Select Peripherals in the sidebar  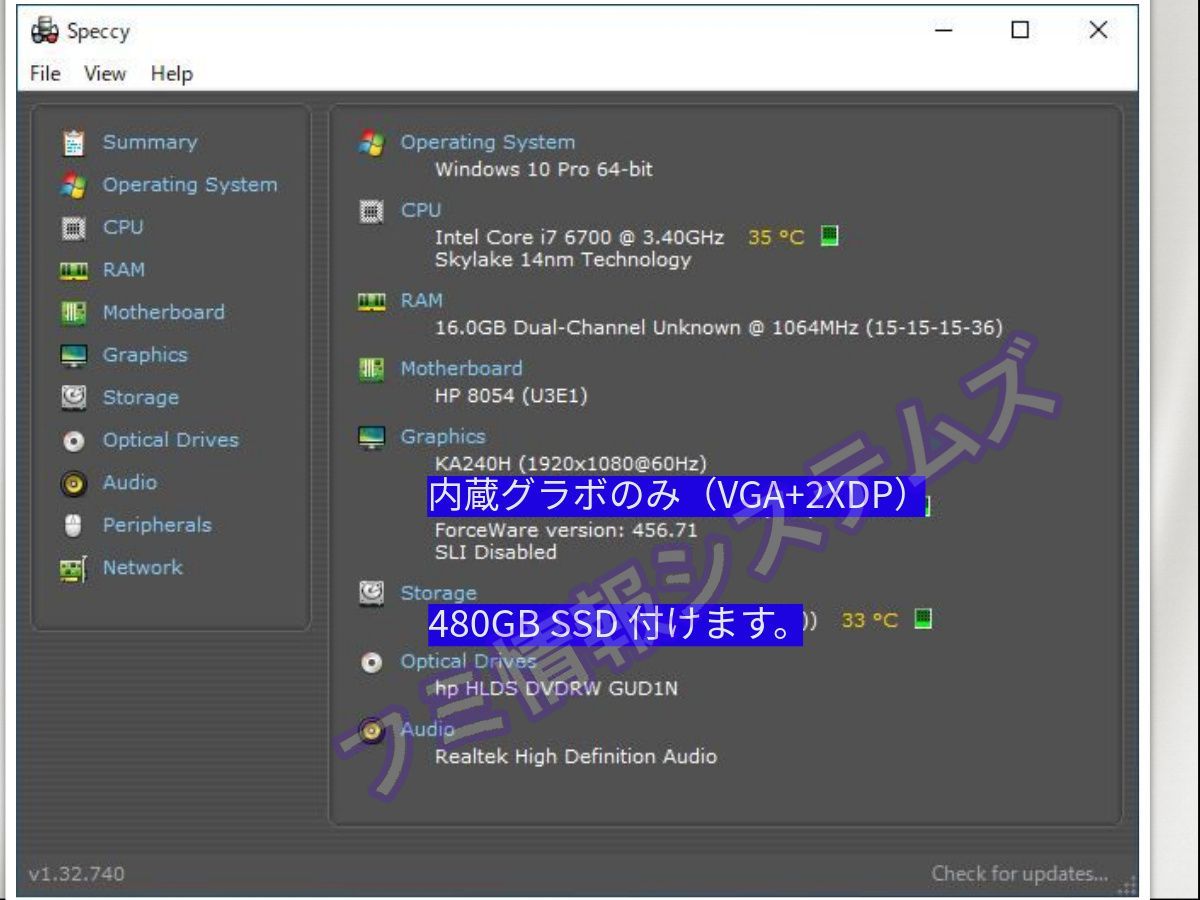157,524
